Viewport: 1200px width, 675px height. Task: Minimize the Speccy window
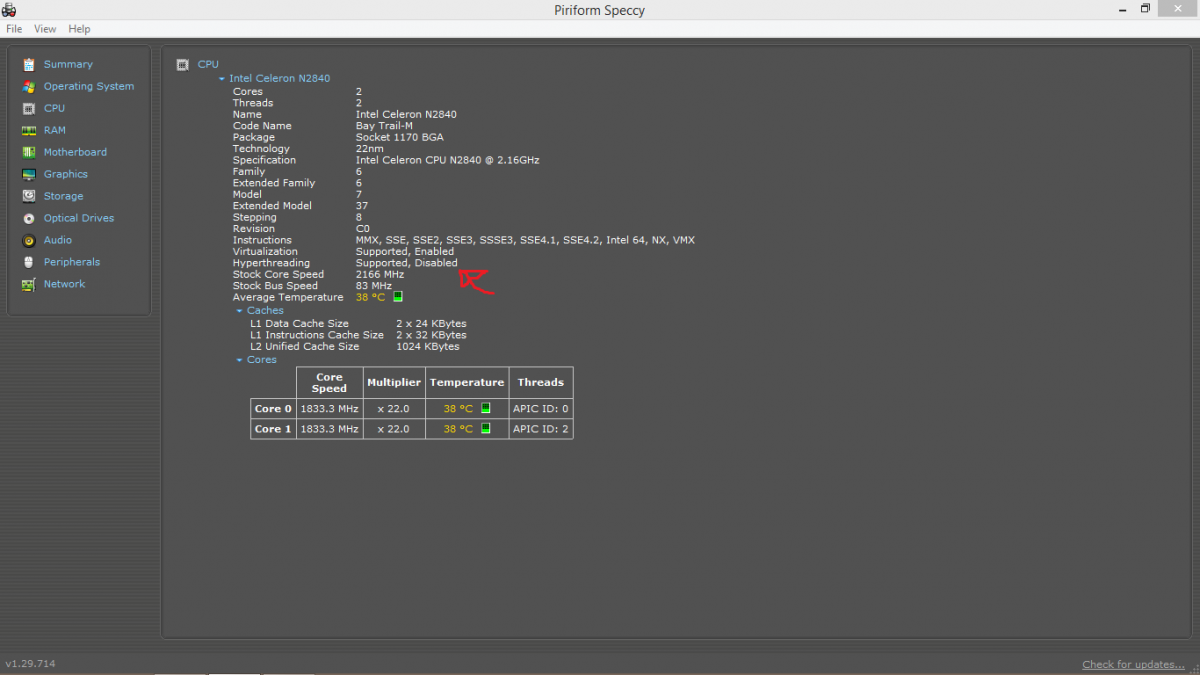[x=1121, y=9]
